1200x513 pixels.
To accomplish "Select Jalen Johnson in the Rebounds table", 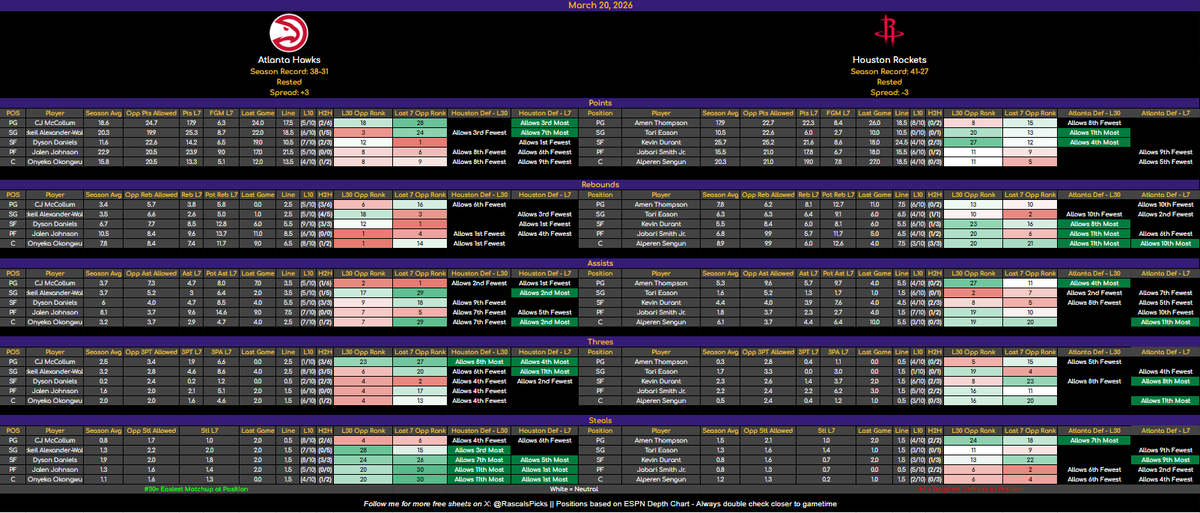I will (x=53, y=232).
